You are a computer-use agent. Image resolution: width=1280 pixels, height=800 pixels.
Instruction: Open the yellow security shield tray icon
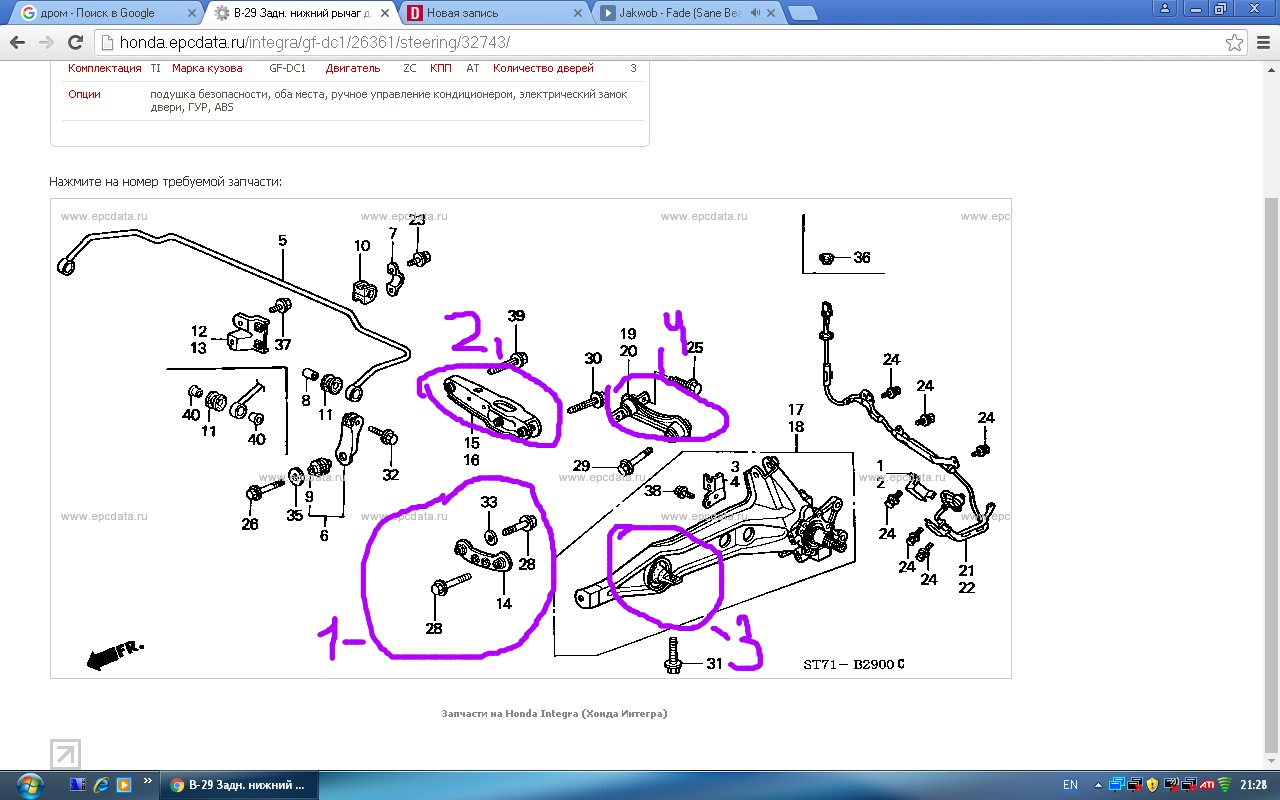(x=1152, y=785)
